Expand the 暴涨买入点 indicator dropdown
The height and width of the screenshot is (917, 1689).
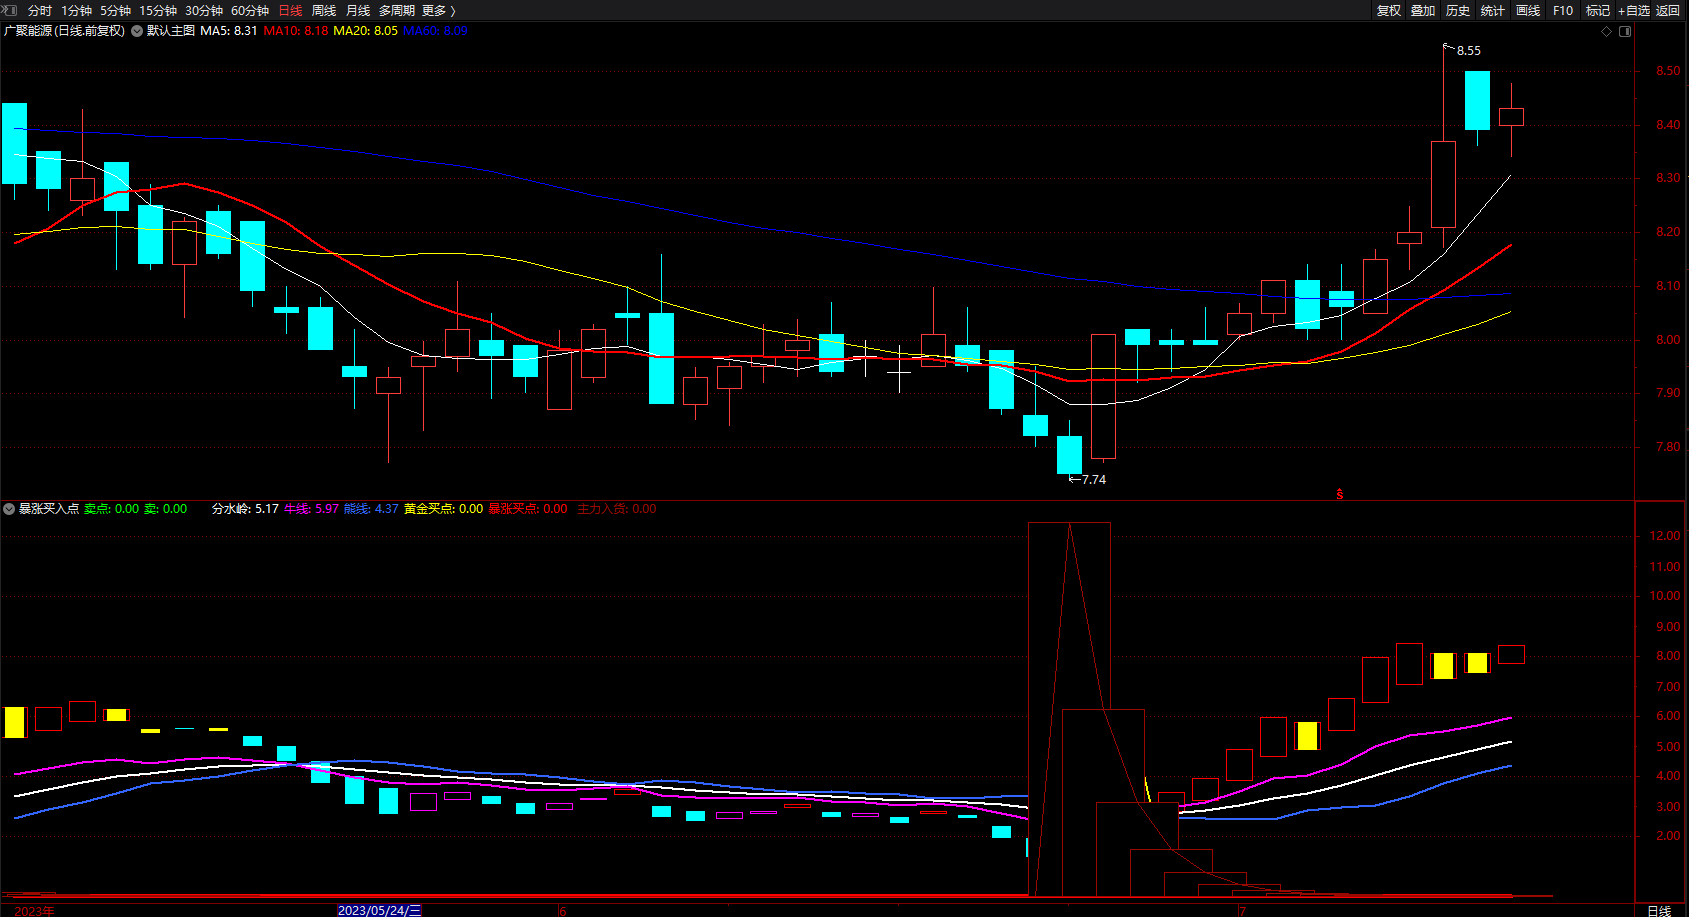point(9,509)
